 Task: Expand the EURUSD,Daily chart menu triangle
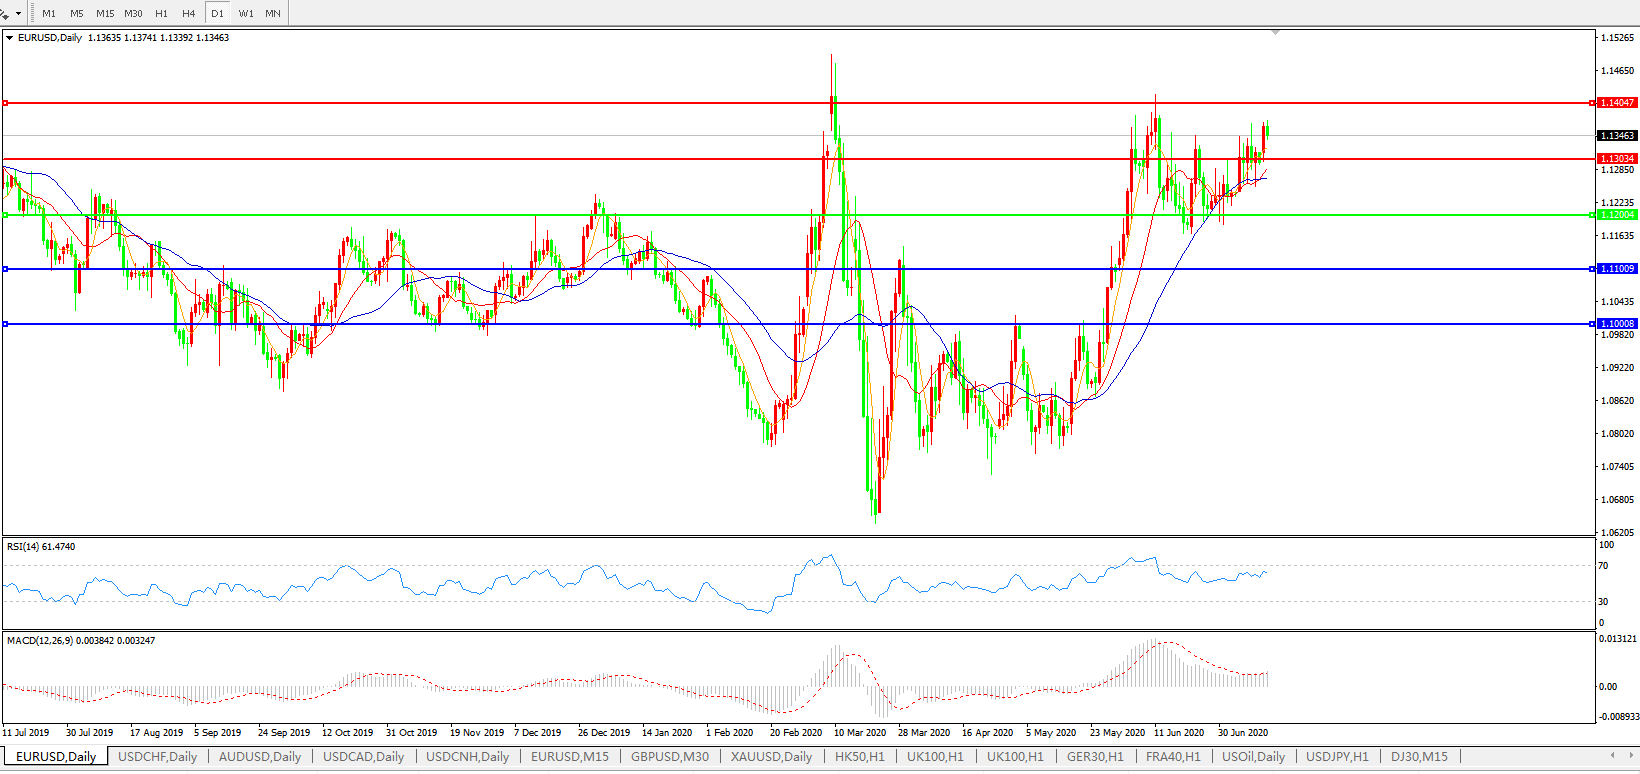click(x=10, y=38)
